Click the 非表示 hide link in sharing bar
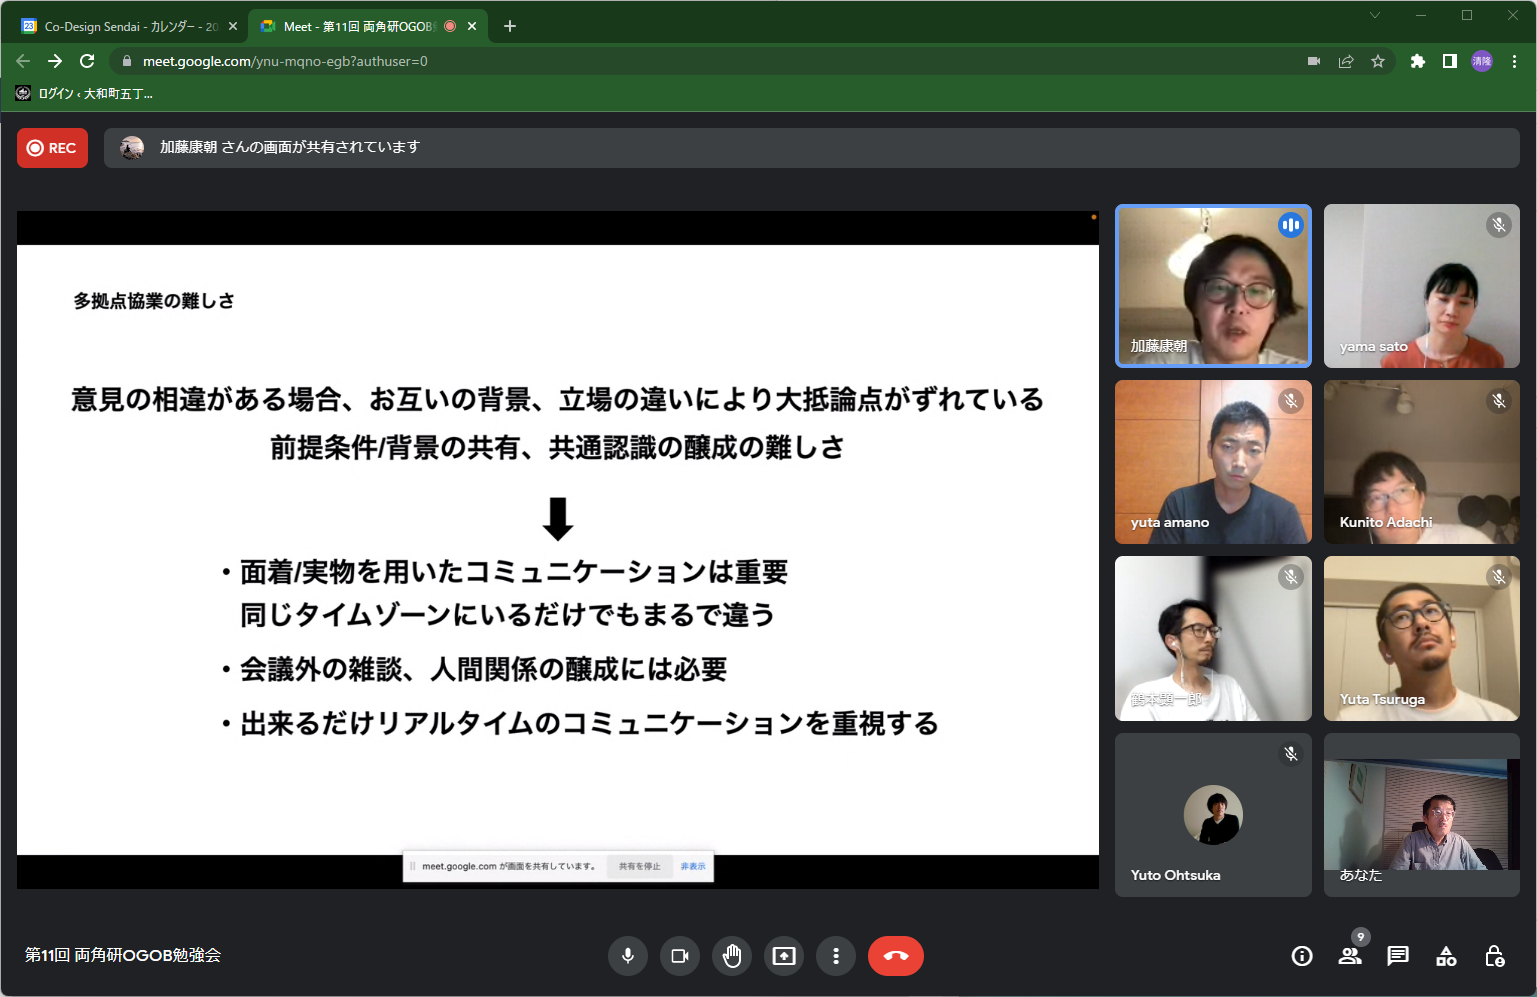Viewport: 1537px width, 997px height. (x=693, y=866)
